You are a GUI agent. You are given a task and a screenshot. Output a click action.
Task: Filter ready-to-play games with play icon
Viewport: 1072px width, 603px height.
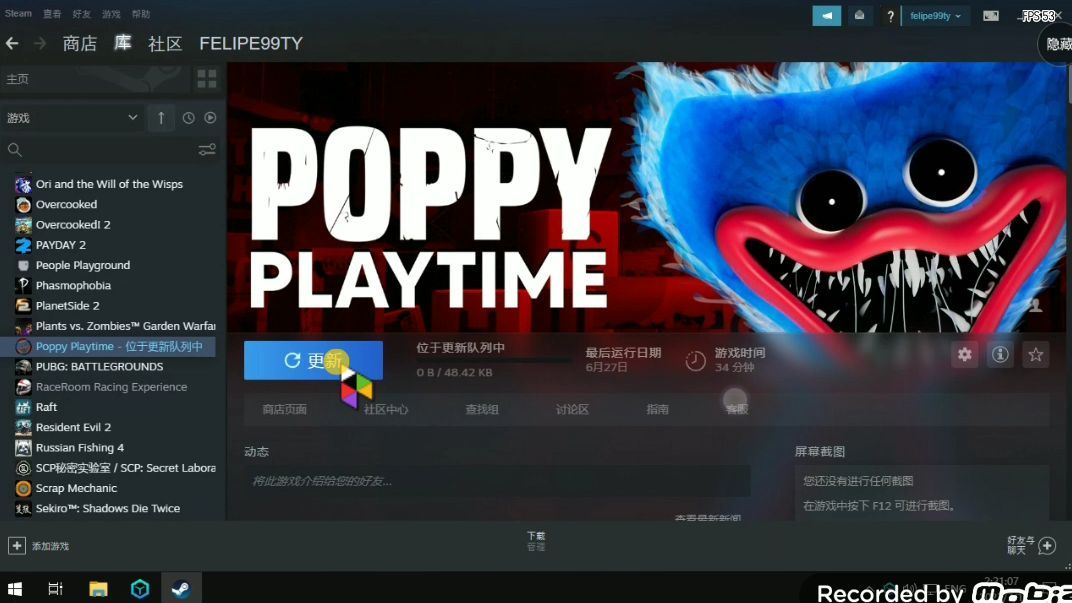(210, 118)
